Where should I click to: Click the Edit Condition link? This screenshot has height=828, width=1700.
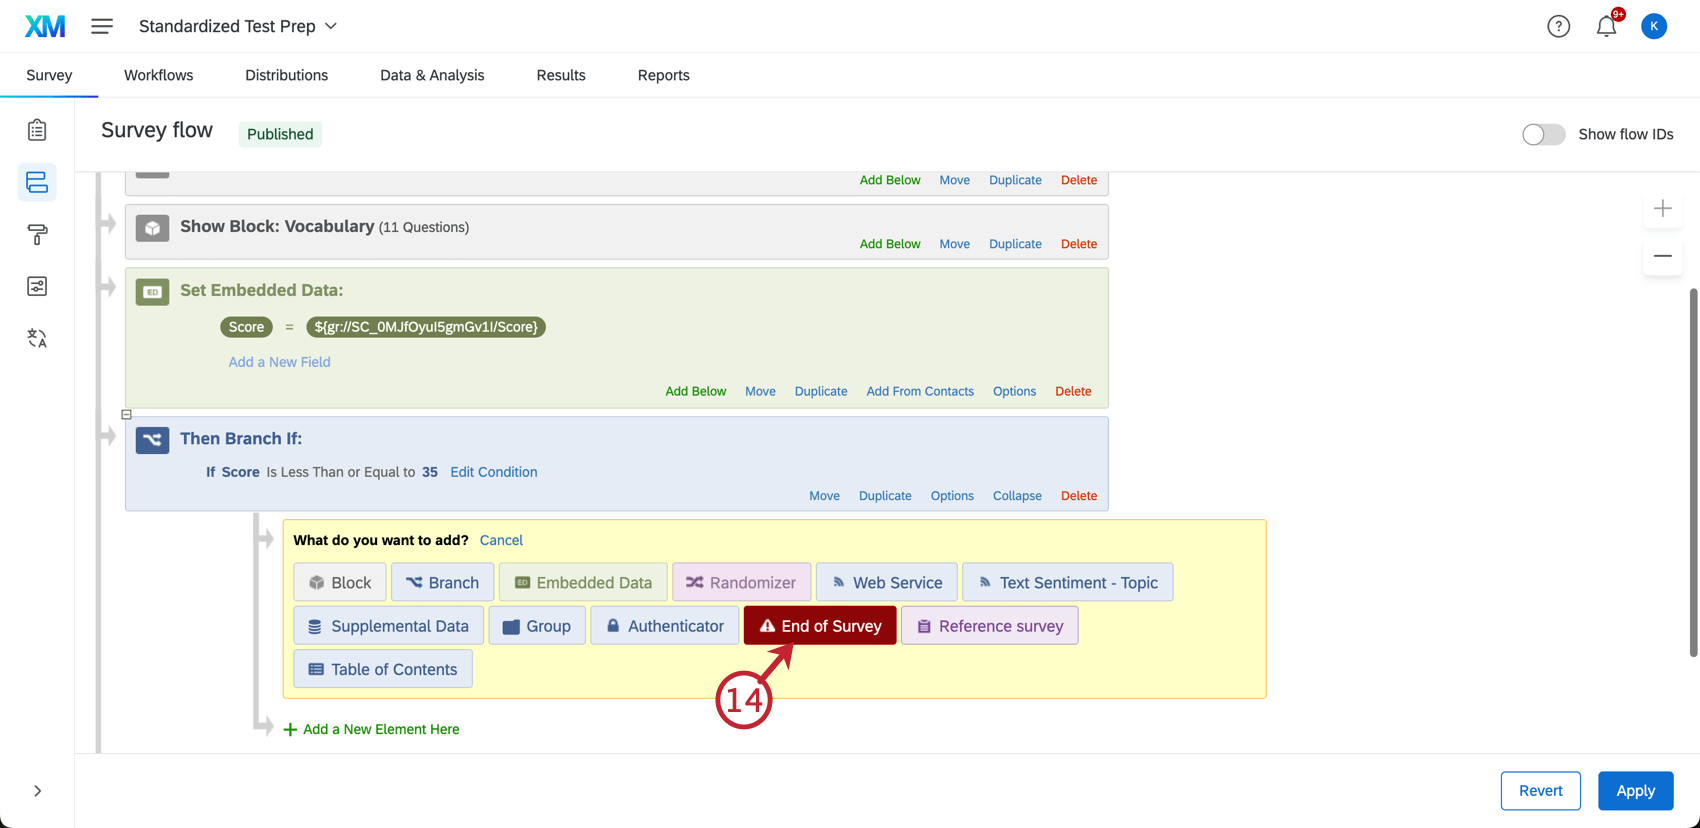click(493, 472)
